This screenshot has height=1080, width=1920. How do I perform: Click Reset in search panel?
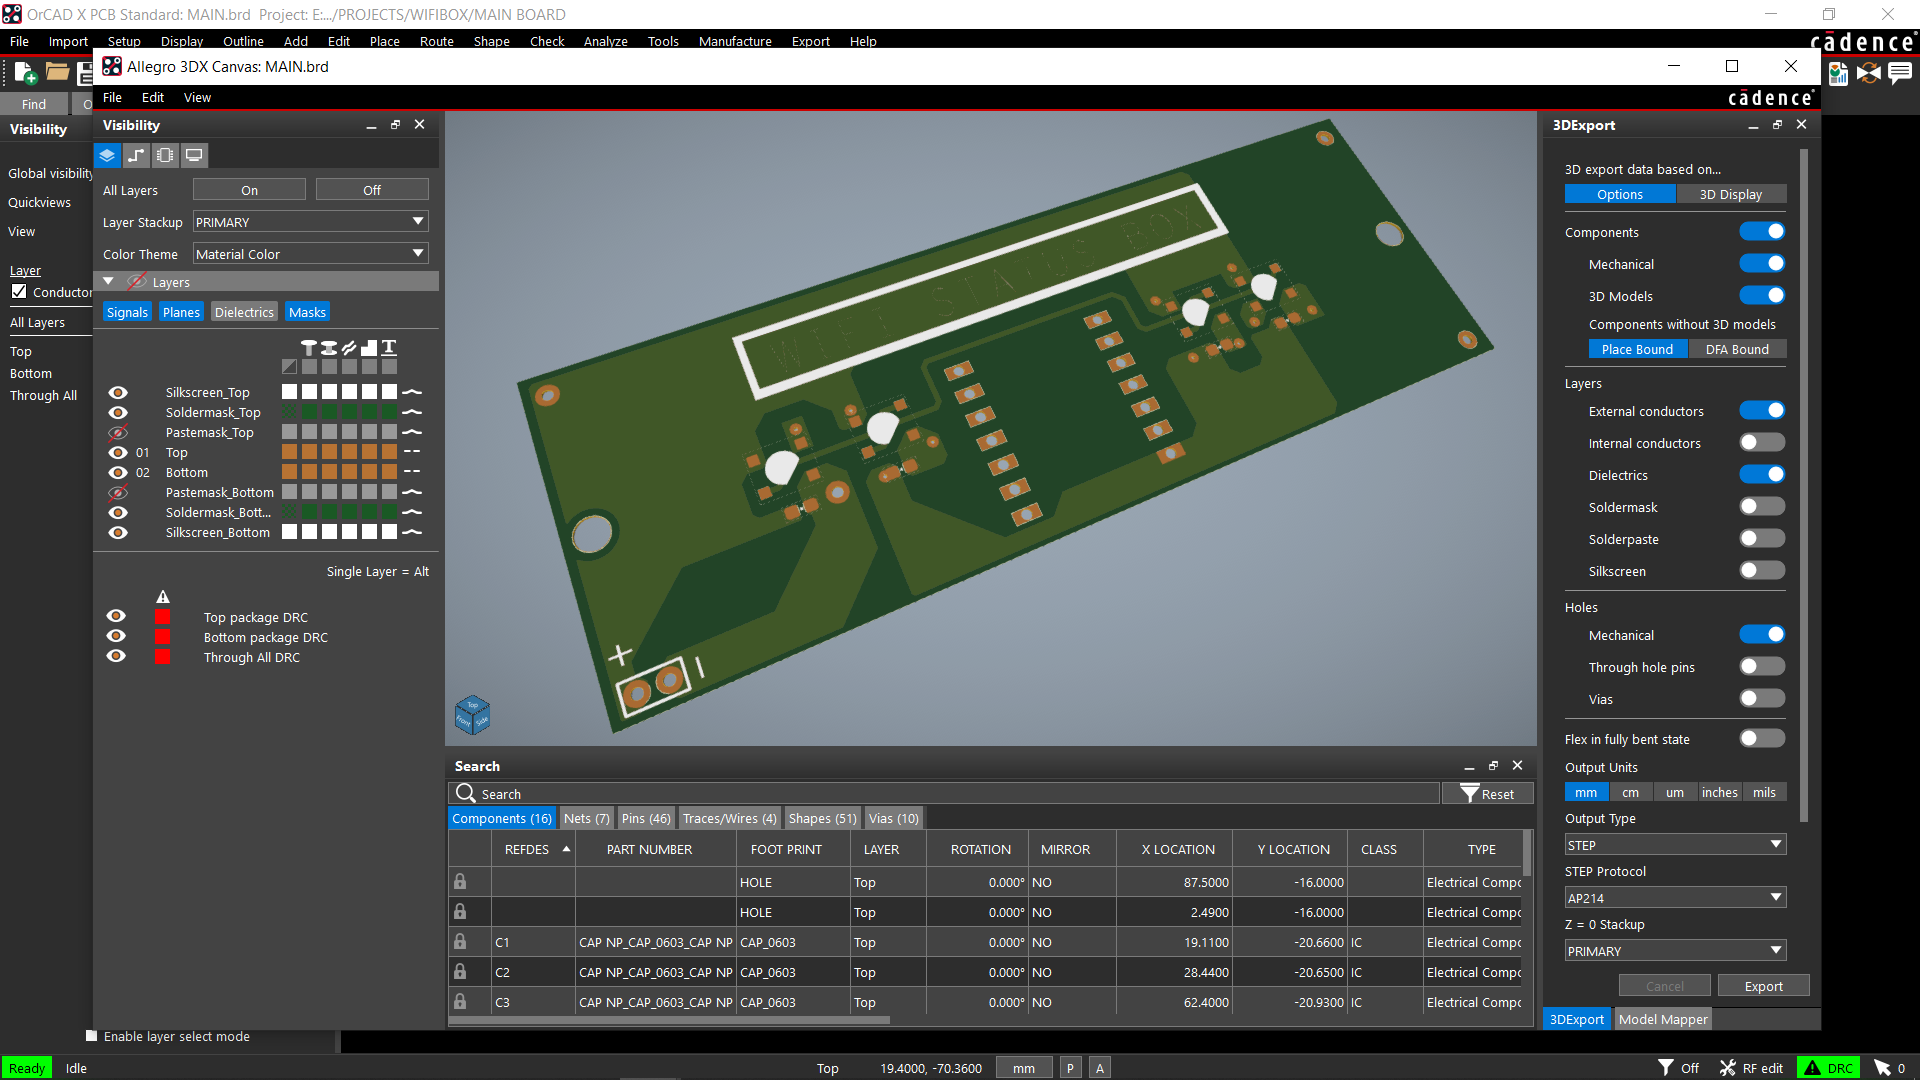(x=1487, y=793)
